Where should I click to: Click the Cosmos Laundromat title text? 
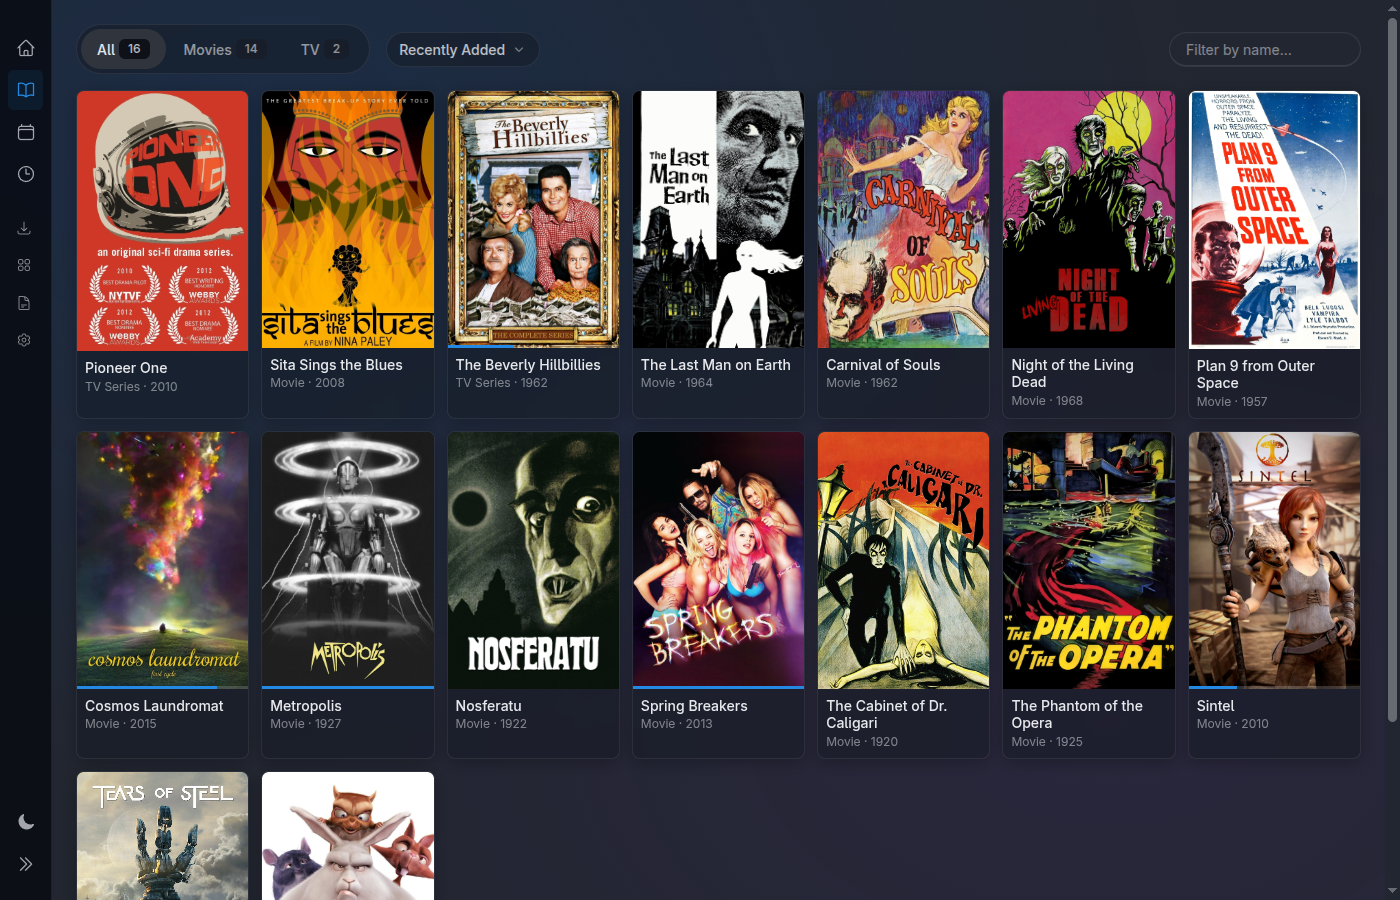coord(154,706)
